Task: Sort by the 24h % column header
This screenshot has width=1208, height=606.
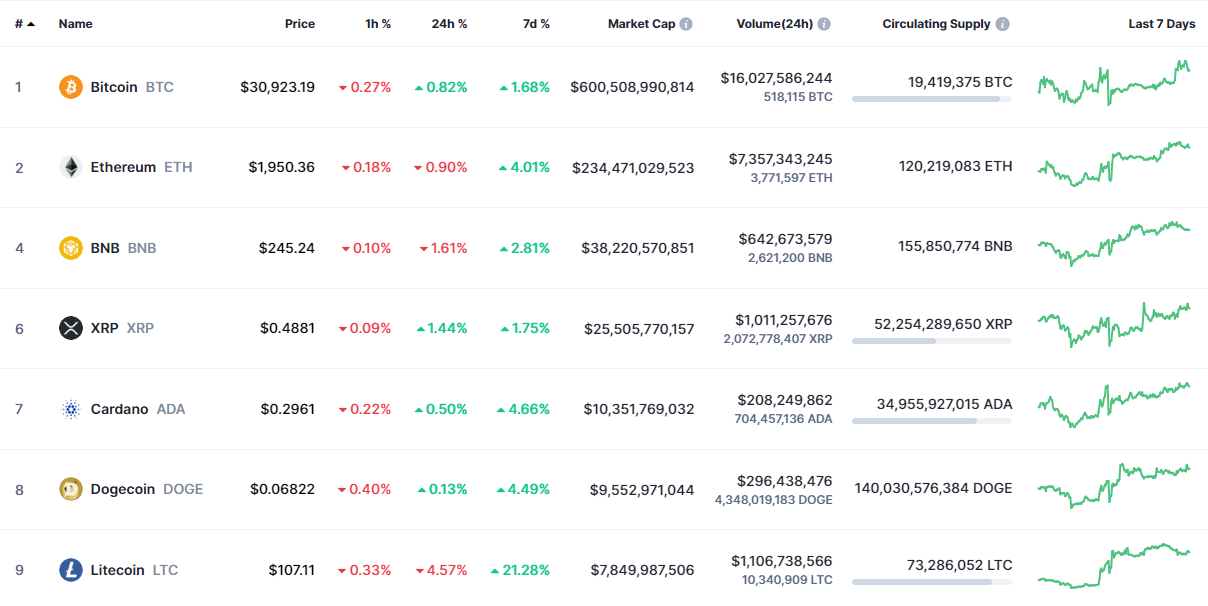Action: pyautogui.click(x=449, y=24)
